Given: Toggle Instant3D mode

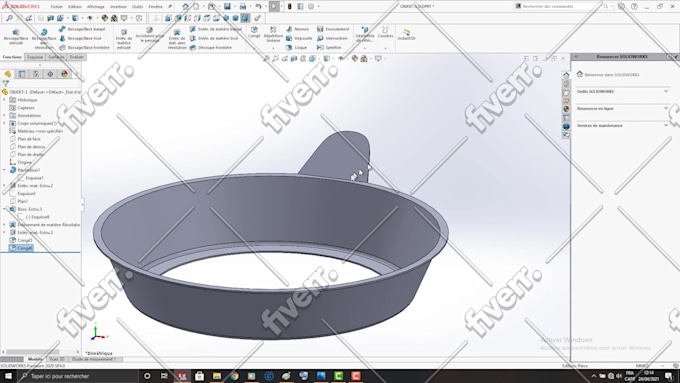Looking at the screenshot, I should (406, 35).
